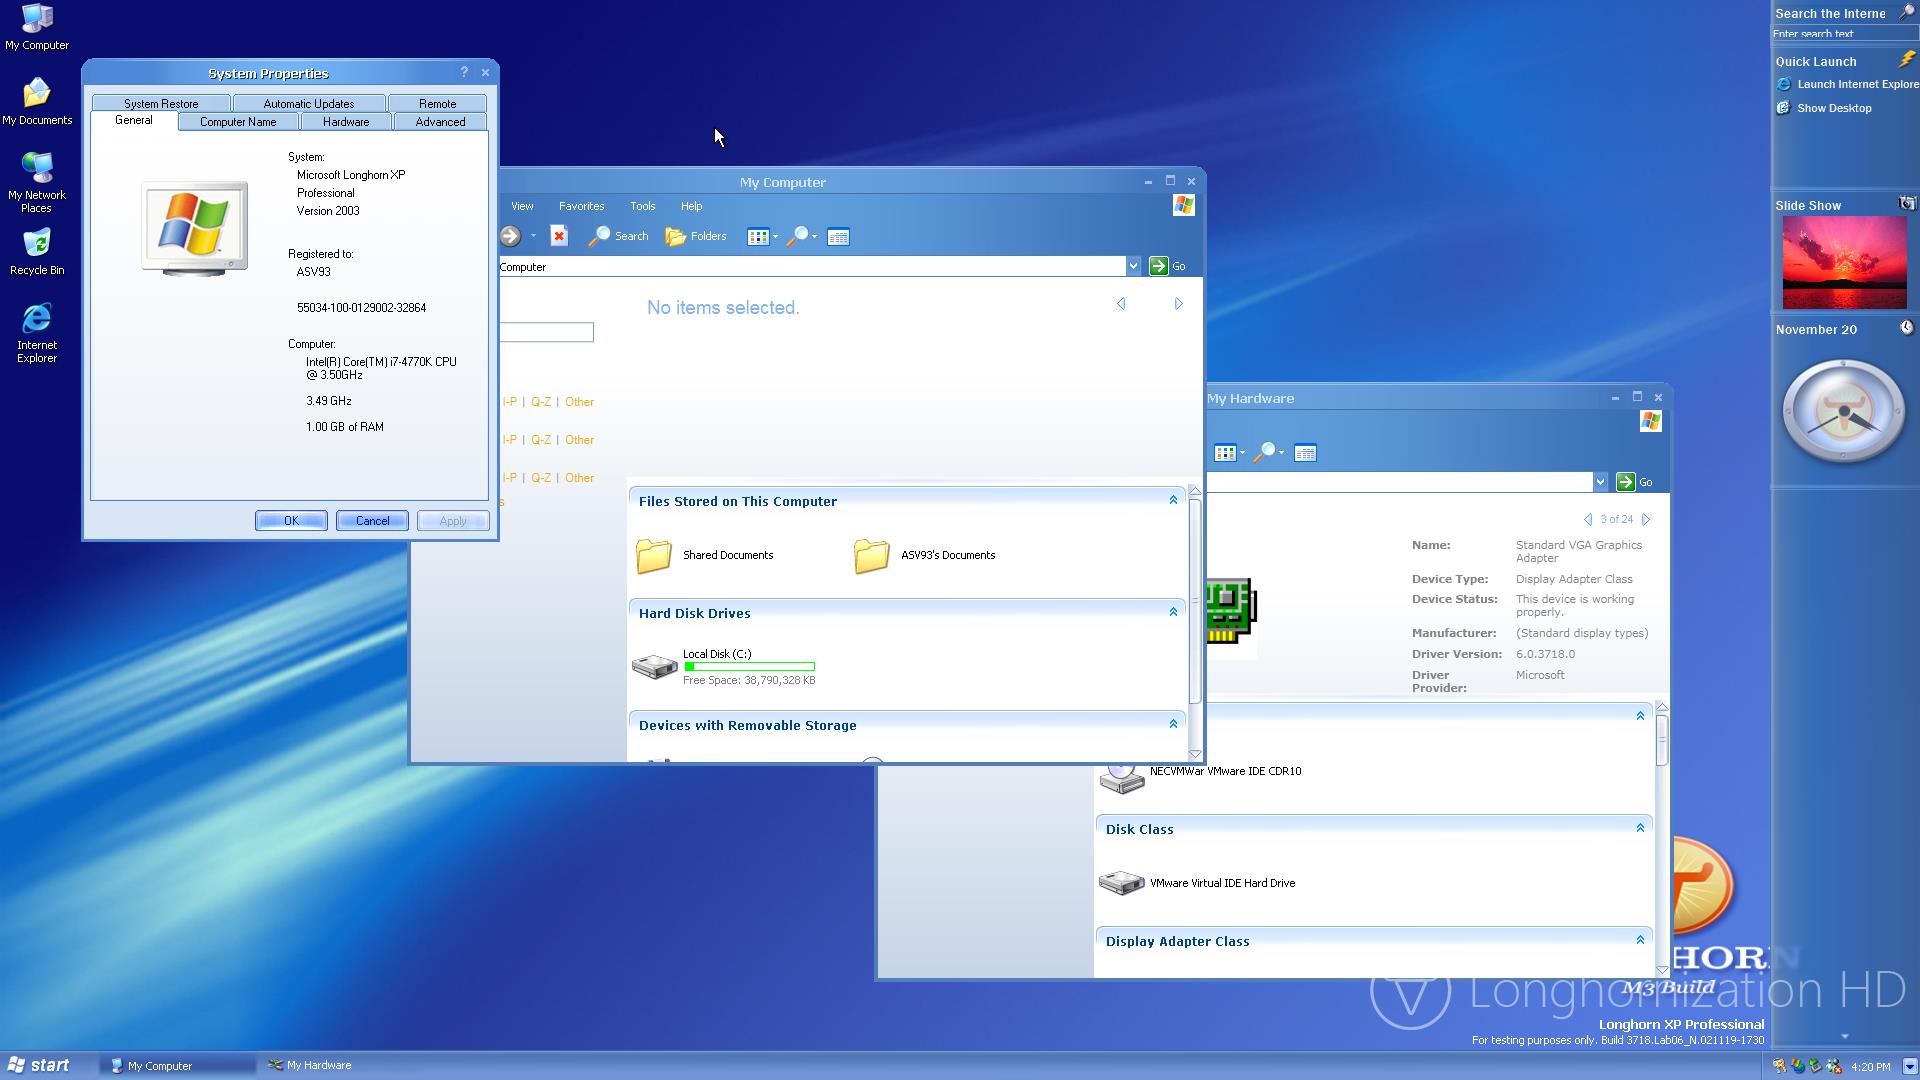Toggle the Folders pane button
The image size is (1920, 1080).
point(696,236)
